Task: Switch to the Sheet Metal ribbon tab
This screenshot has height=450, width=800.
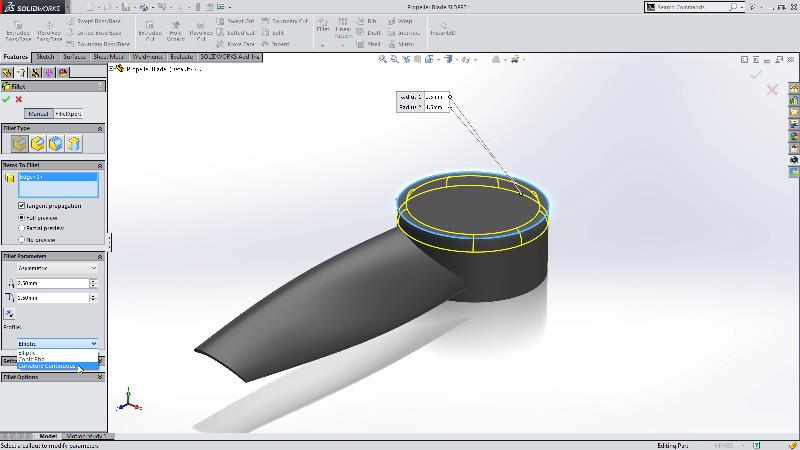Action: coord(109,57)
